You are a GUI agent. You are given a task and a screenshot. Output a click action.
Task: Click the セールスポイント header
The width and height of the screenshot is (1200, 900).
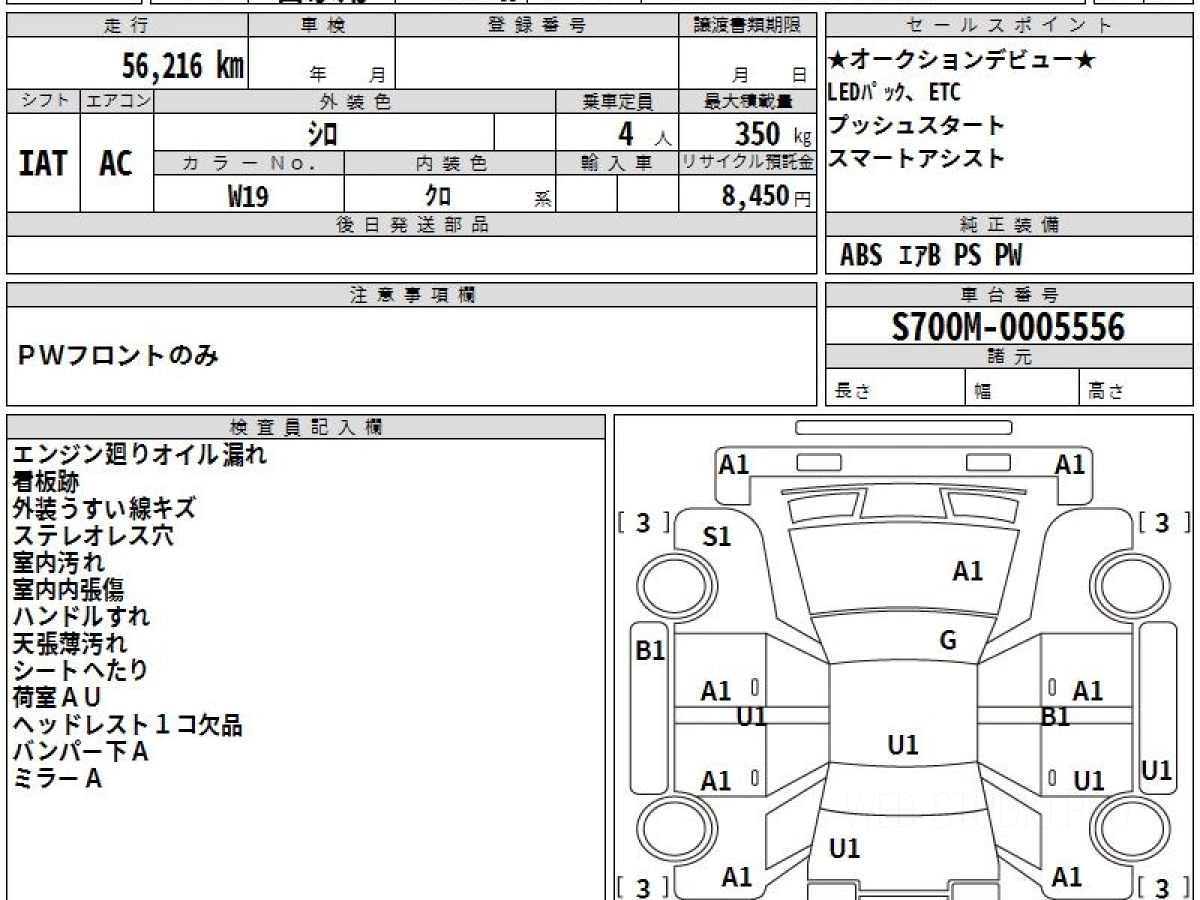[x=1009, y=26]
